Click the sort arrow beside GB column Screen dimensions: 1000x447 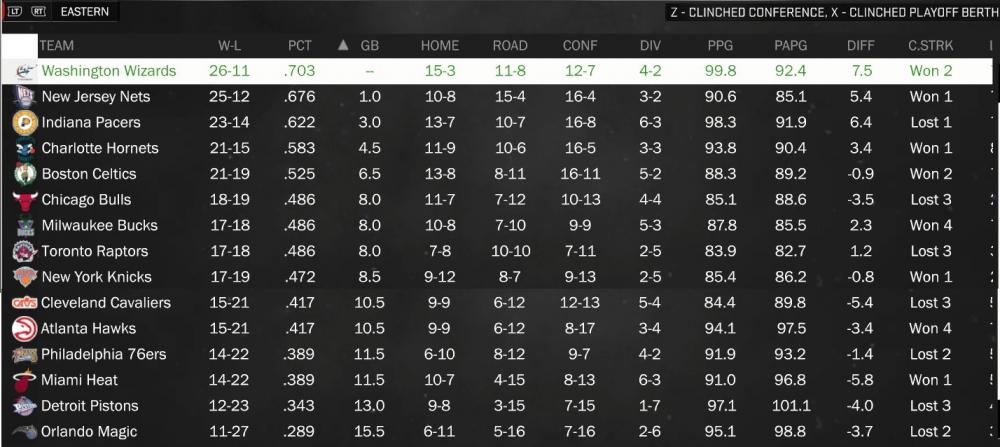pos(343,45)
